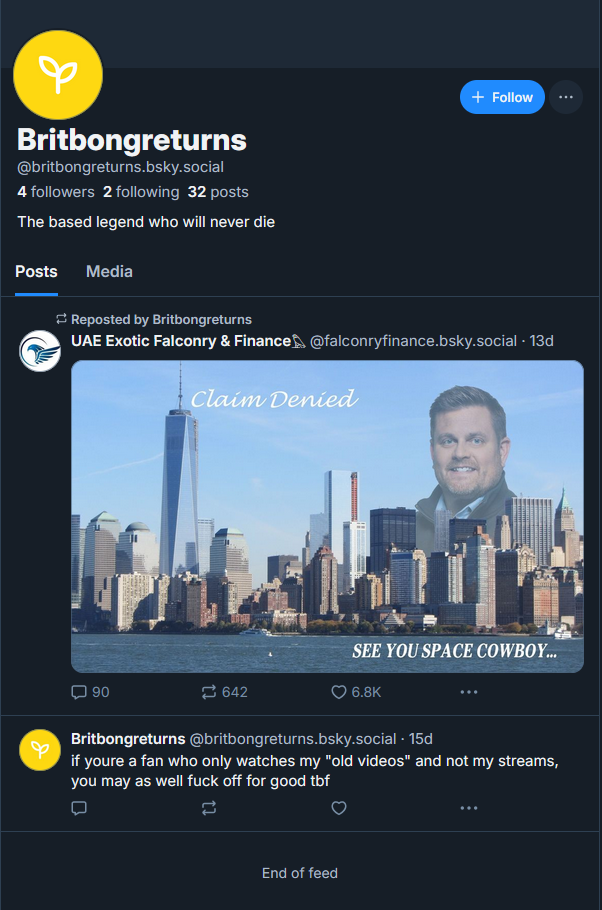
Task: View the 4 followers list
Action: [55, 191]
